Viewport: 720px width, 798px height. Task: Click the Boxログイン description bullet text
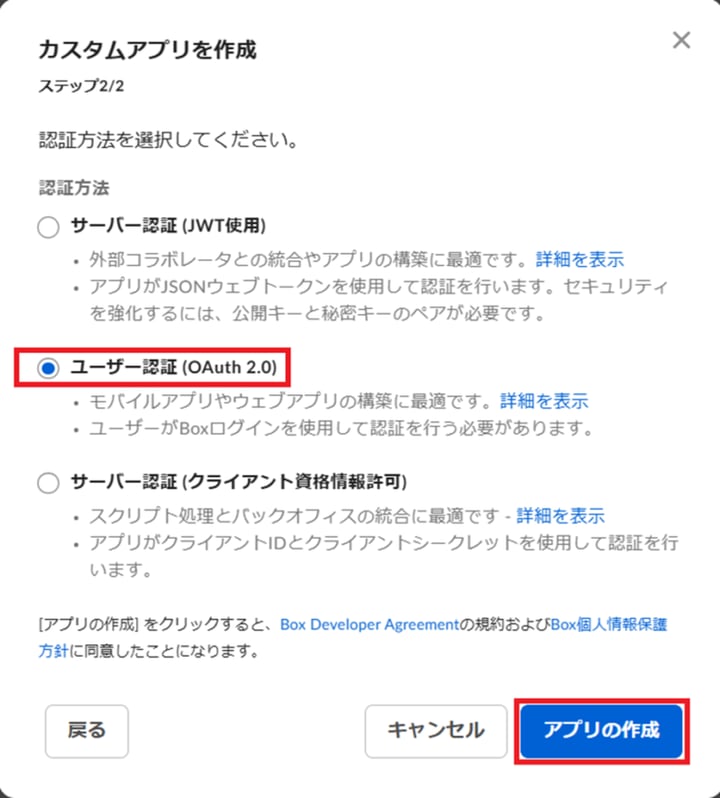pos(341,428)
